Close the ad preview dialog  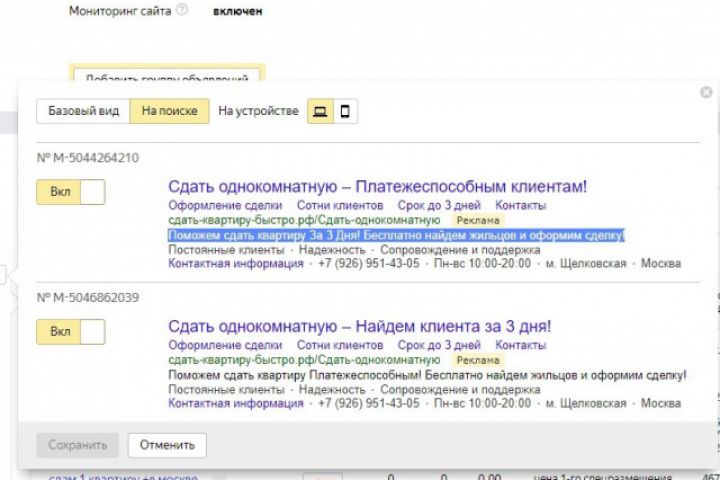[x=706, y=92]
